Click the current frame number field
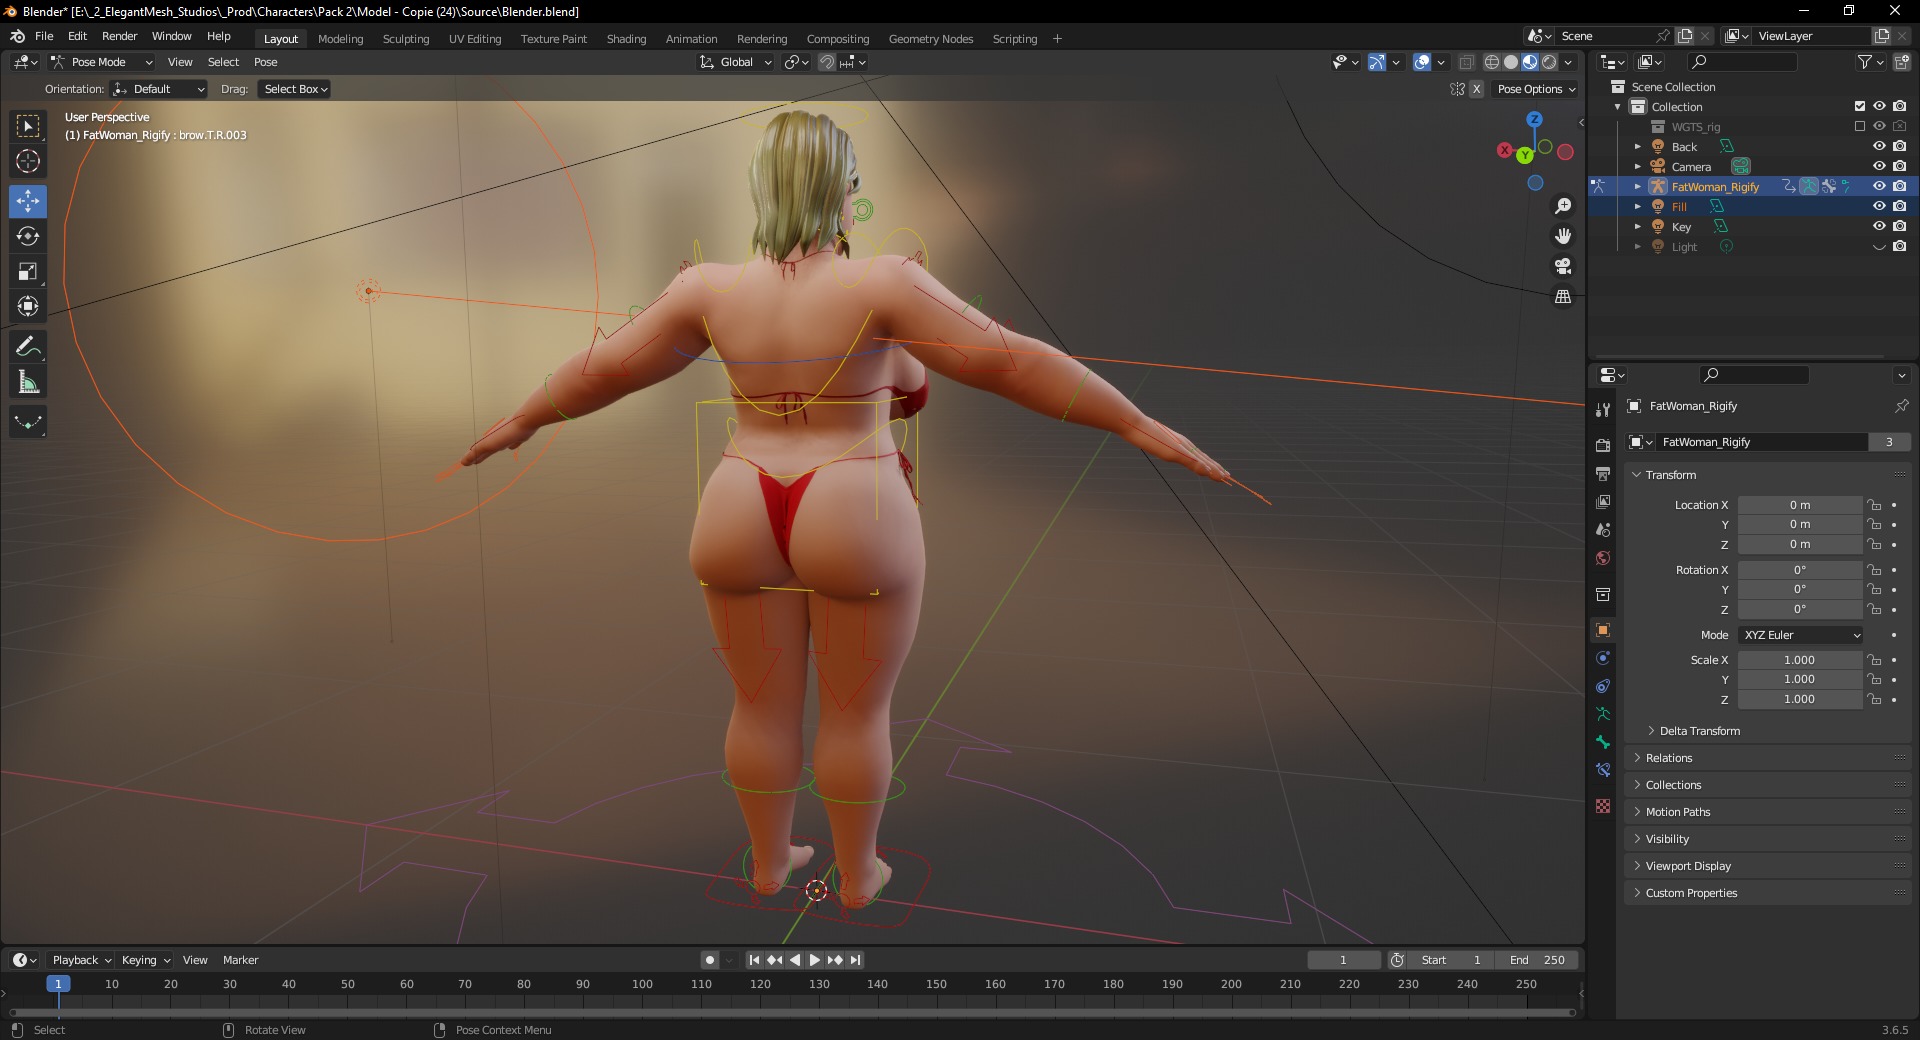Image resolution: width=1920 pixels, height=1040 pixels. point(1343,960)
